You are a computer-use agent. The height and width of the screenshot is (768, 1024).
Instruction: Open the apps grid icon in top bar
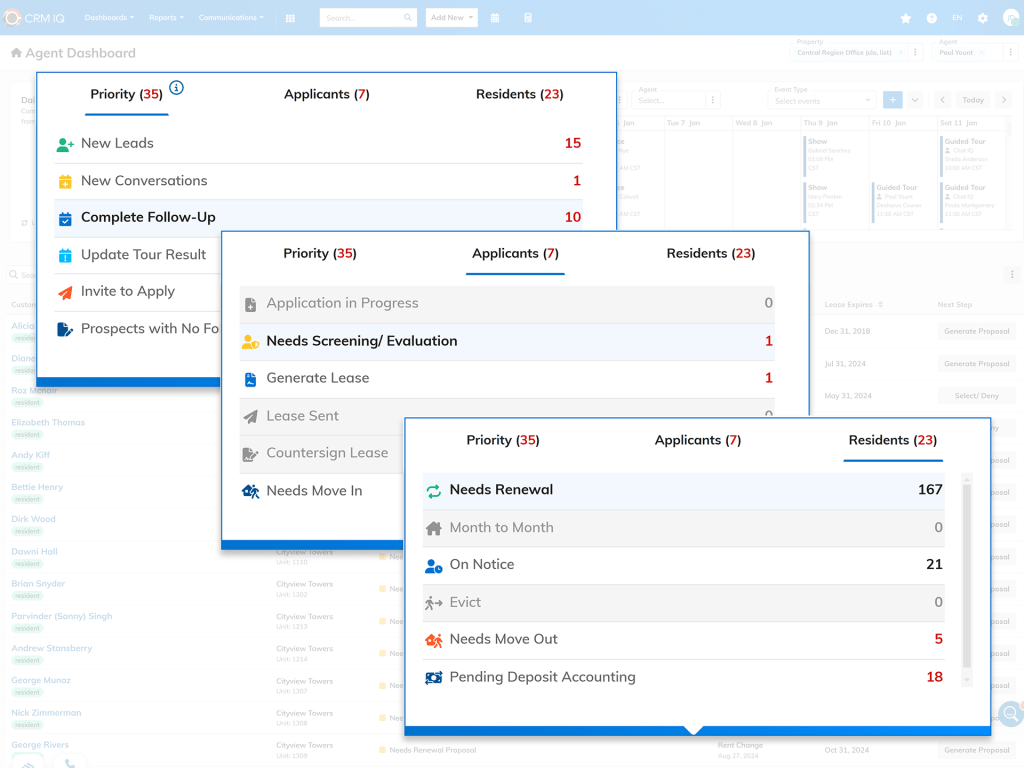[291, 18]
